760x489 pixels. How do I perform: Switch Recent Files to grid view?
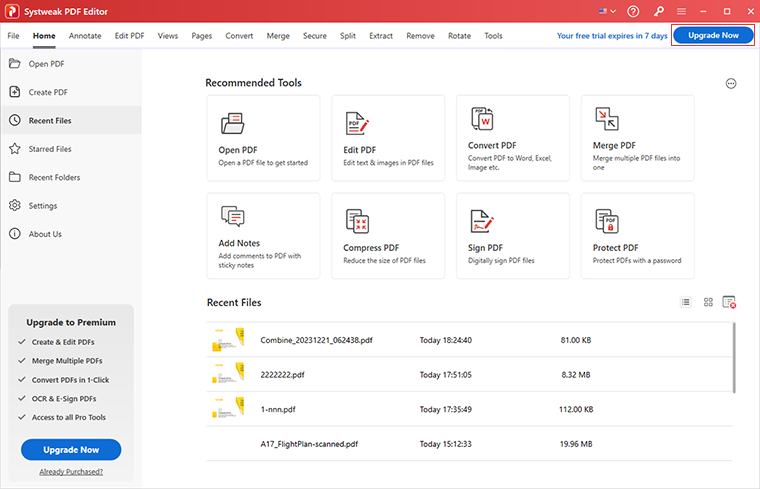point(708,302)
